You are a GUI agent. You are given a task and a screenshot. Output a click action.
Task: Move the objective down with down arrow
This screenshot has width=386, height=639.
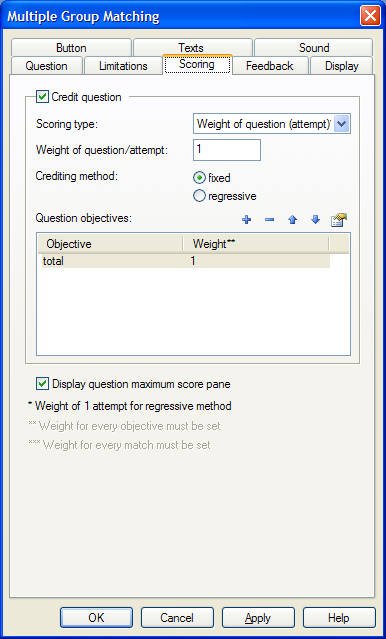[315, 220]
